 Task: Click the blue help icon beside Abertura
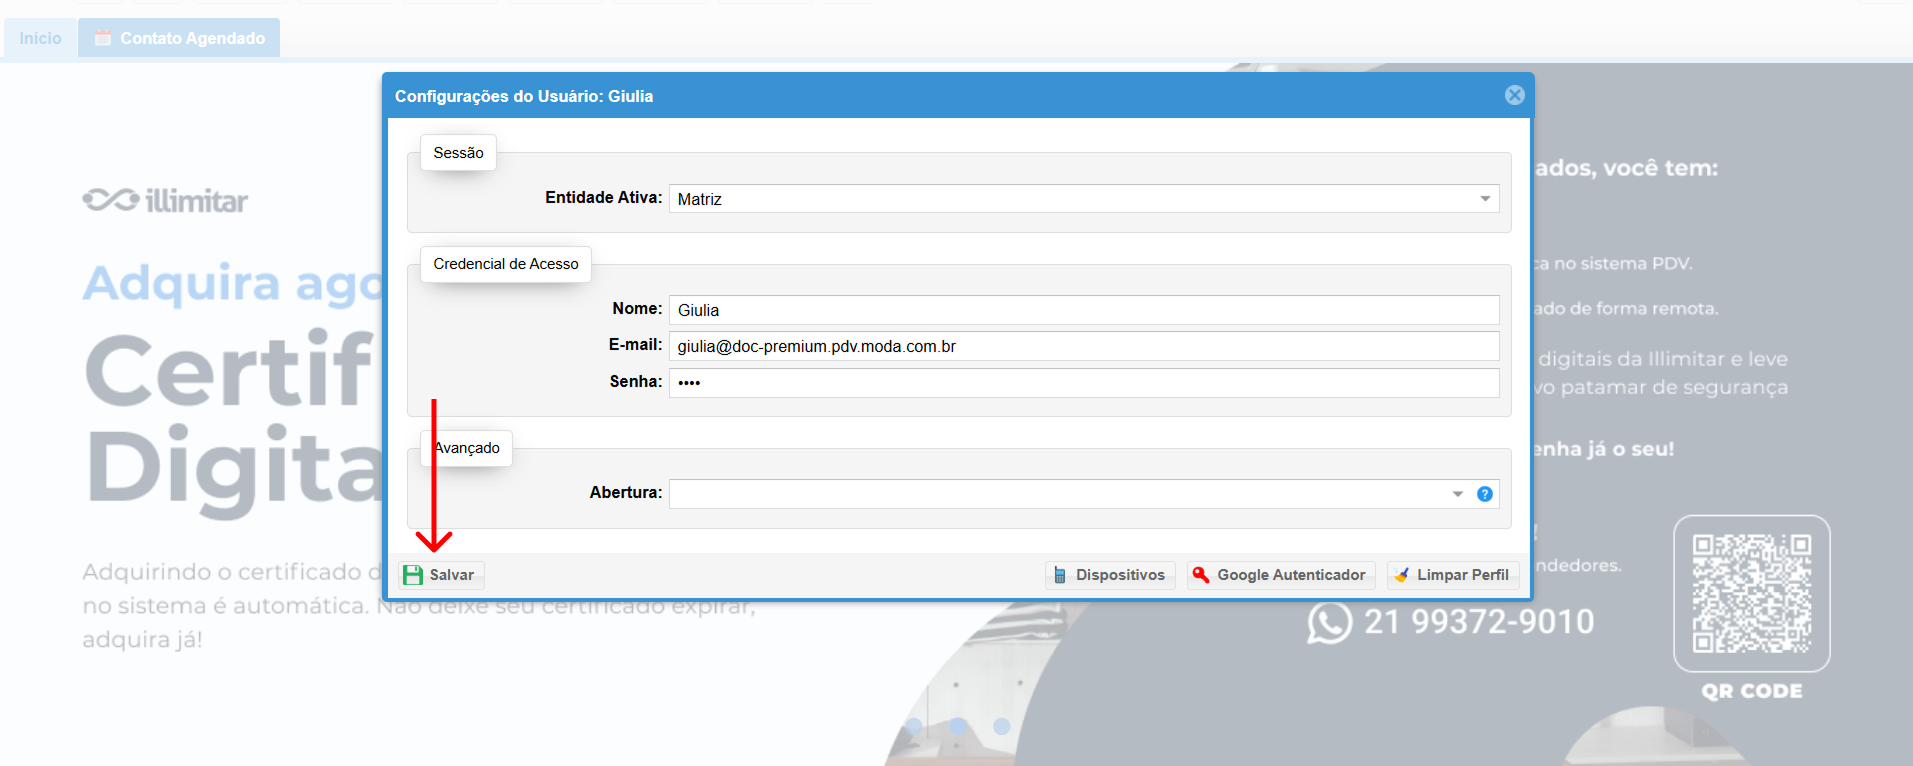click(1485, 494)
